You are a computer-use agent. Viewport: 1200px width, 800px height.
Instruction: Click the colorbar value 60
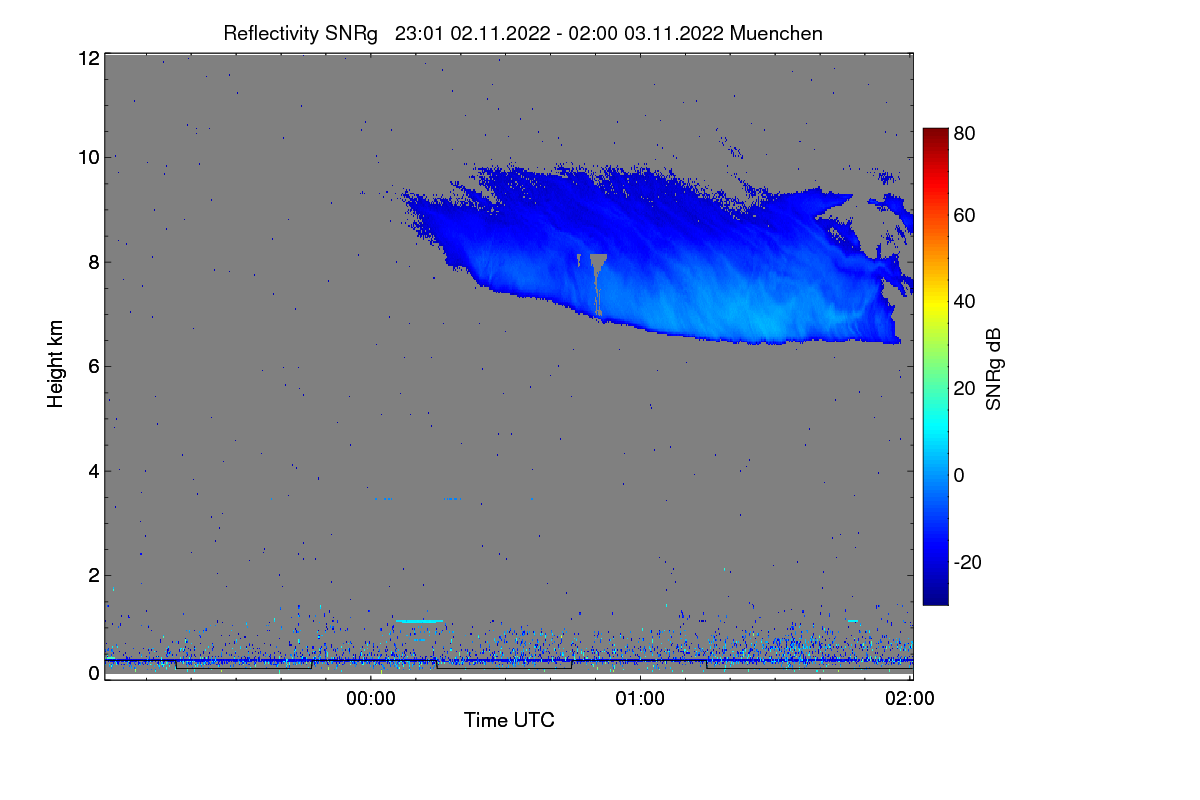click(x=965, y=216)
